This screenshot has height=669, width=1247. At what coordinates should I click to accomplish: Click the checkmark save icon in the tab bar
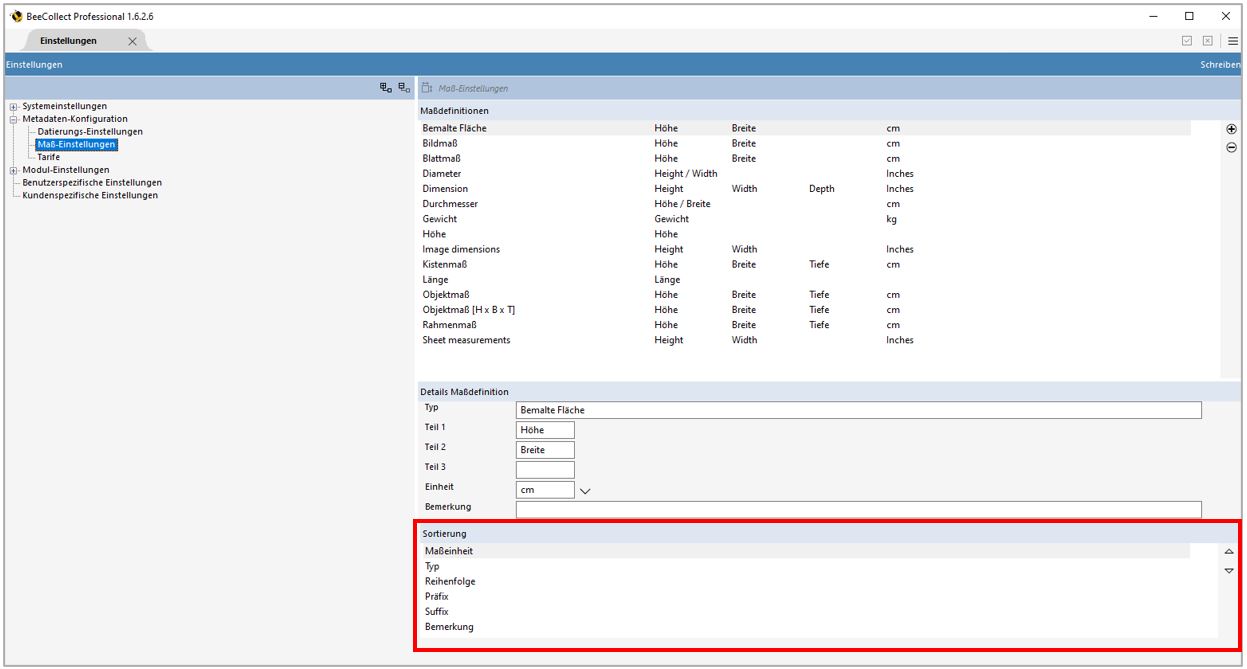1187,41
